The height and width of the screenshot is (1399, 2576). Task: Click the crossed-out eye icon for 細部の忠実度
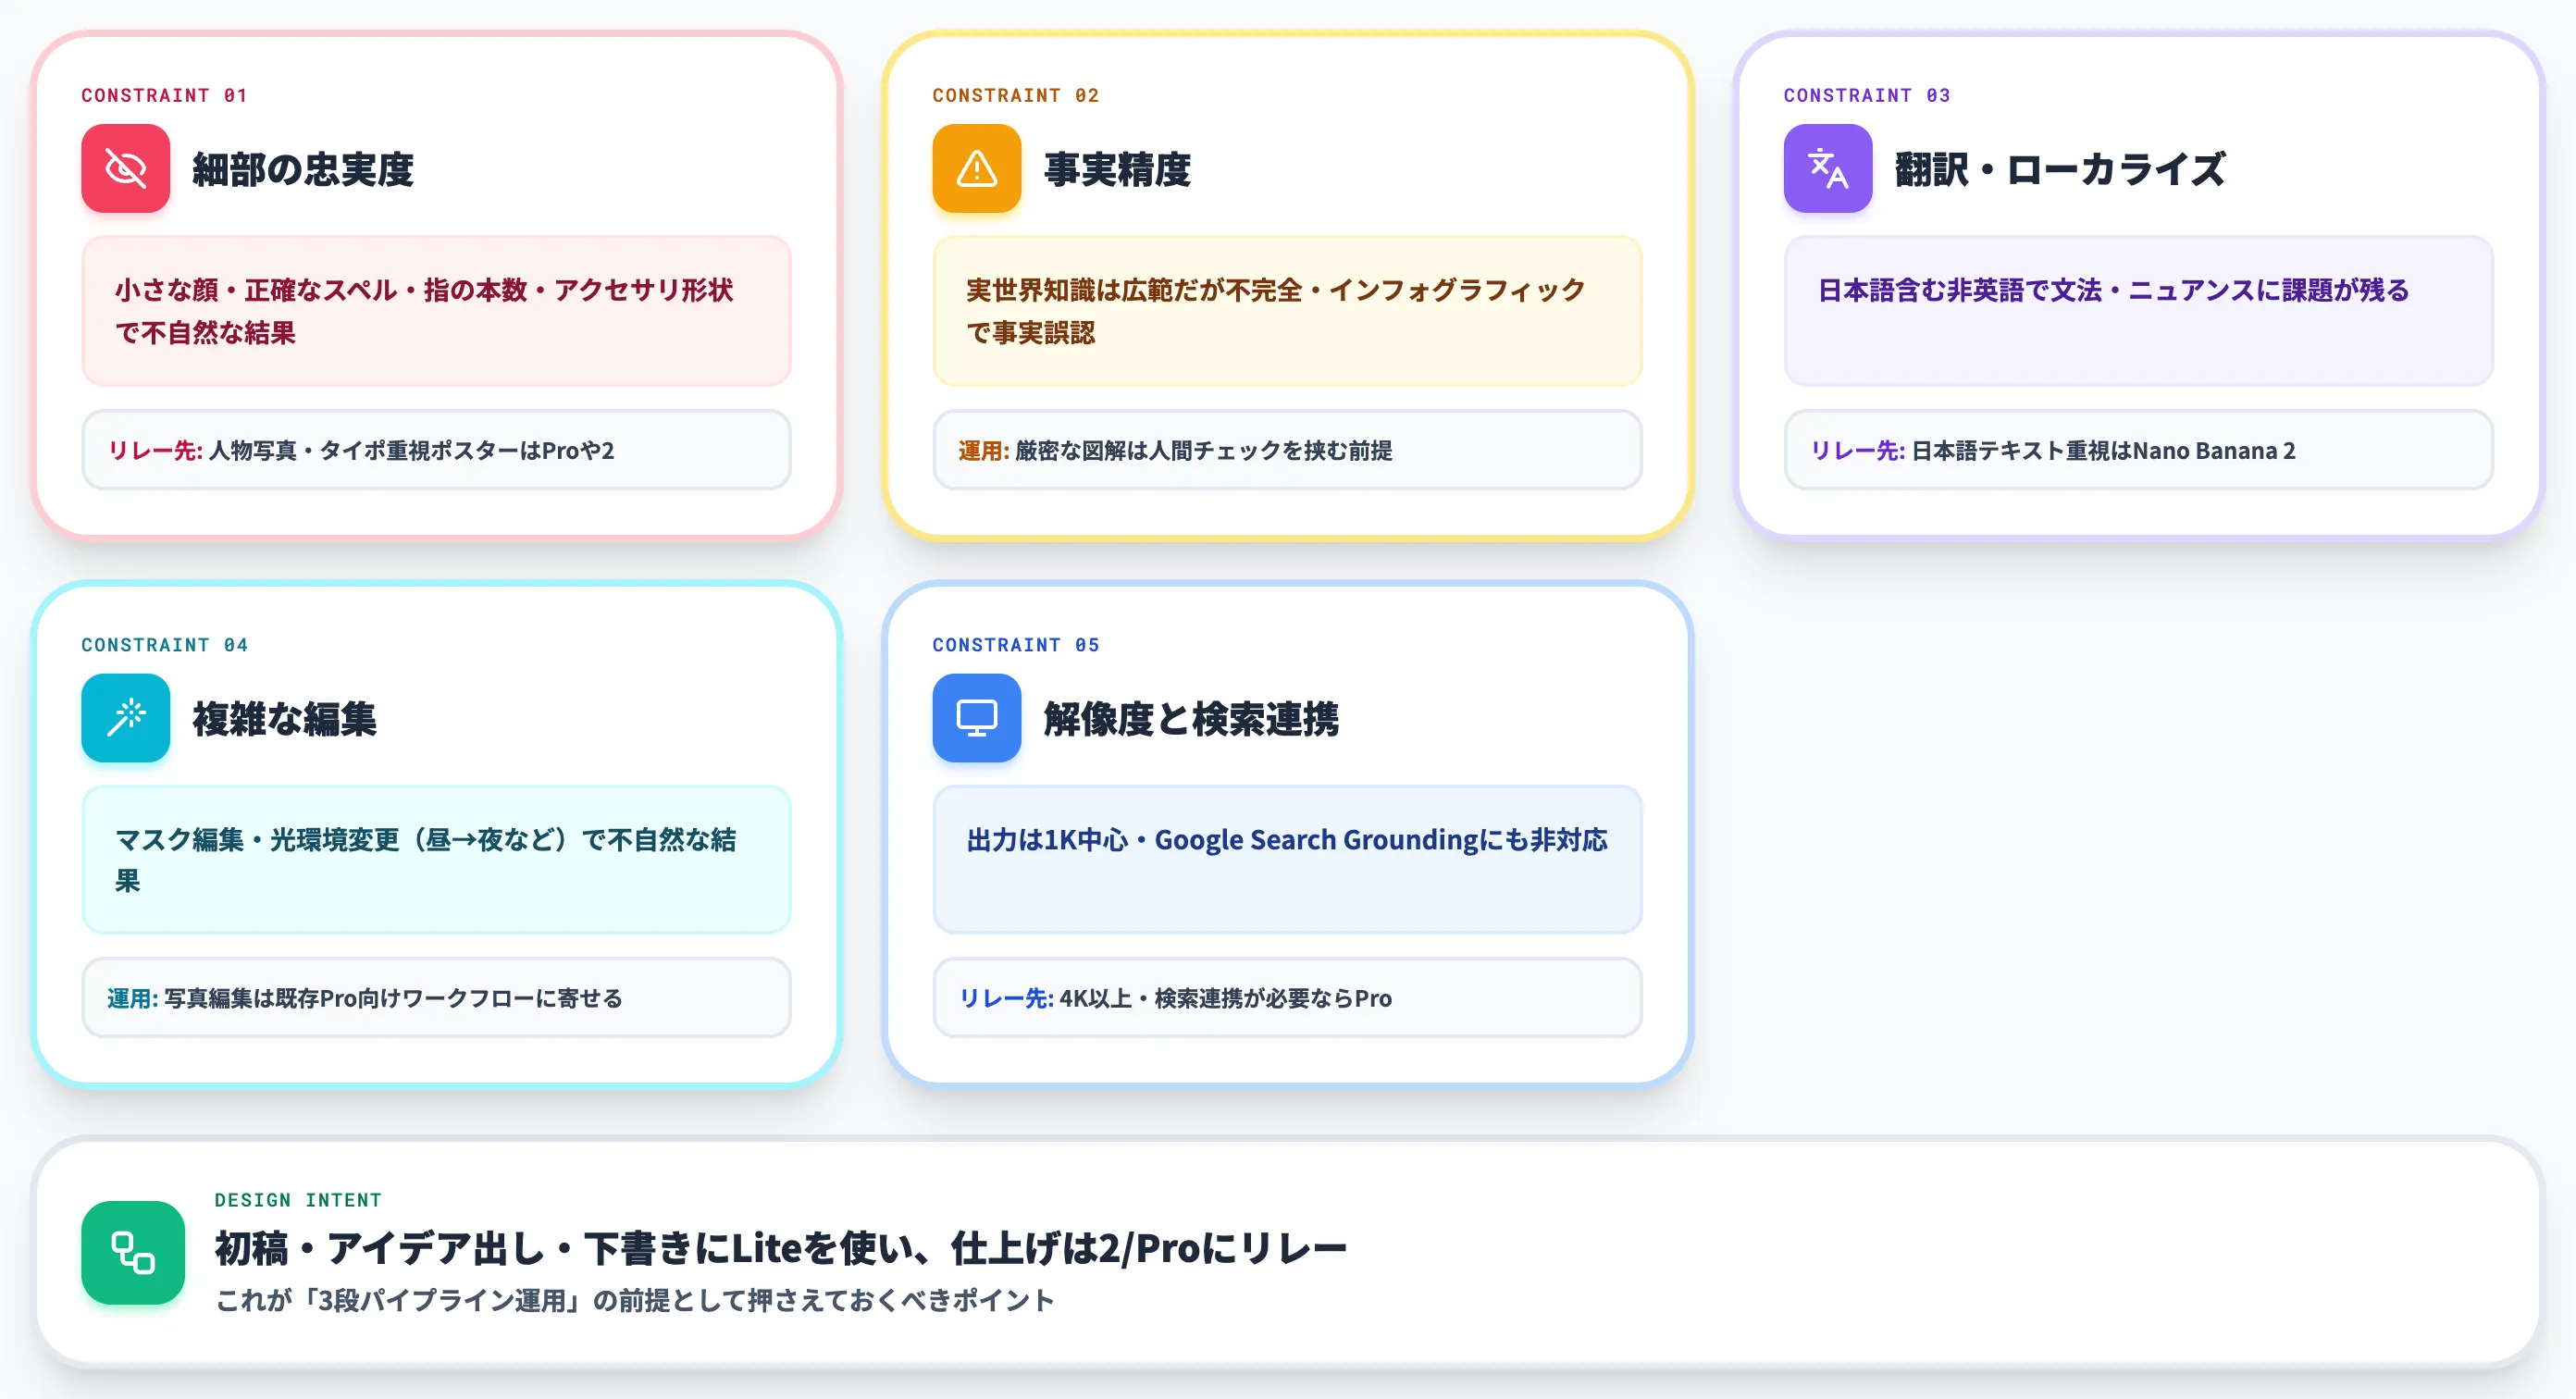click(x=125, y=168)
